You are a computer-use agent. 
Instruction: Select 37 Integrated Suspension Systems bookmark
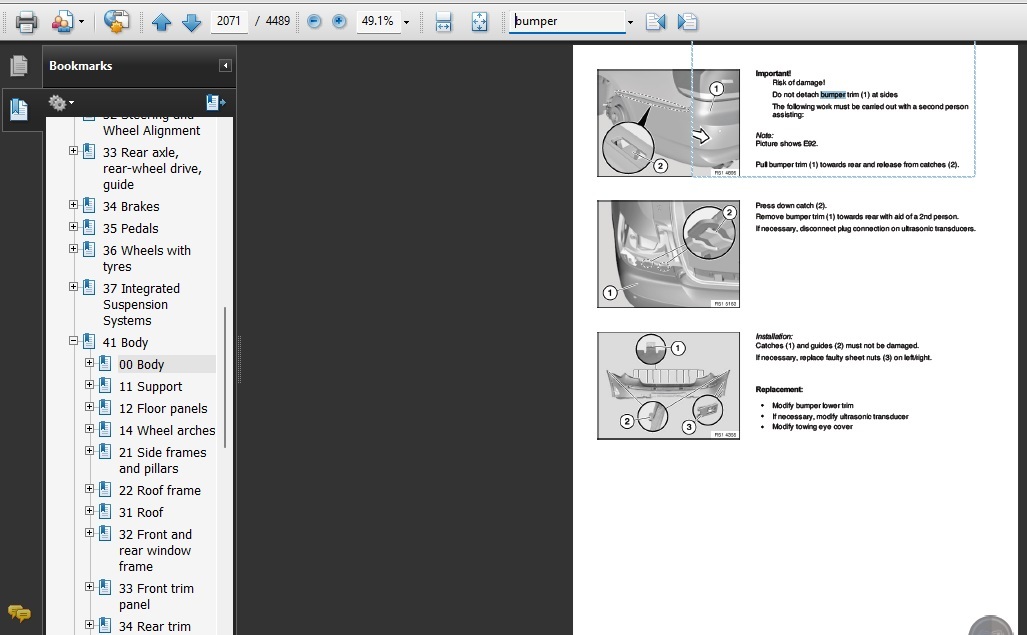[141, 304]
